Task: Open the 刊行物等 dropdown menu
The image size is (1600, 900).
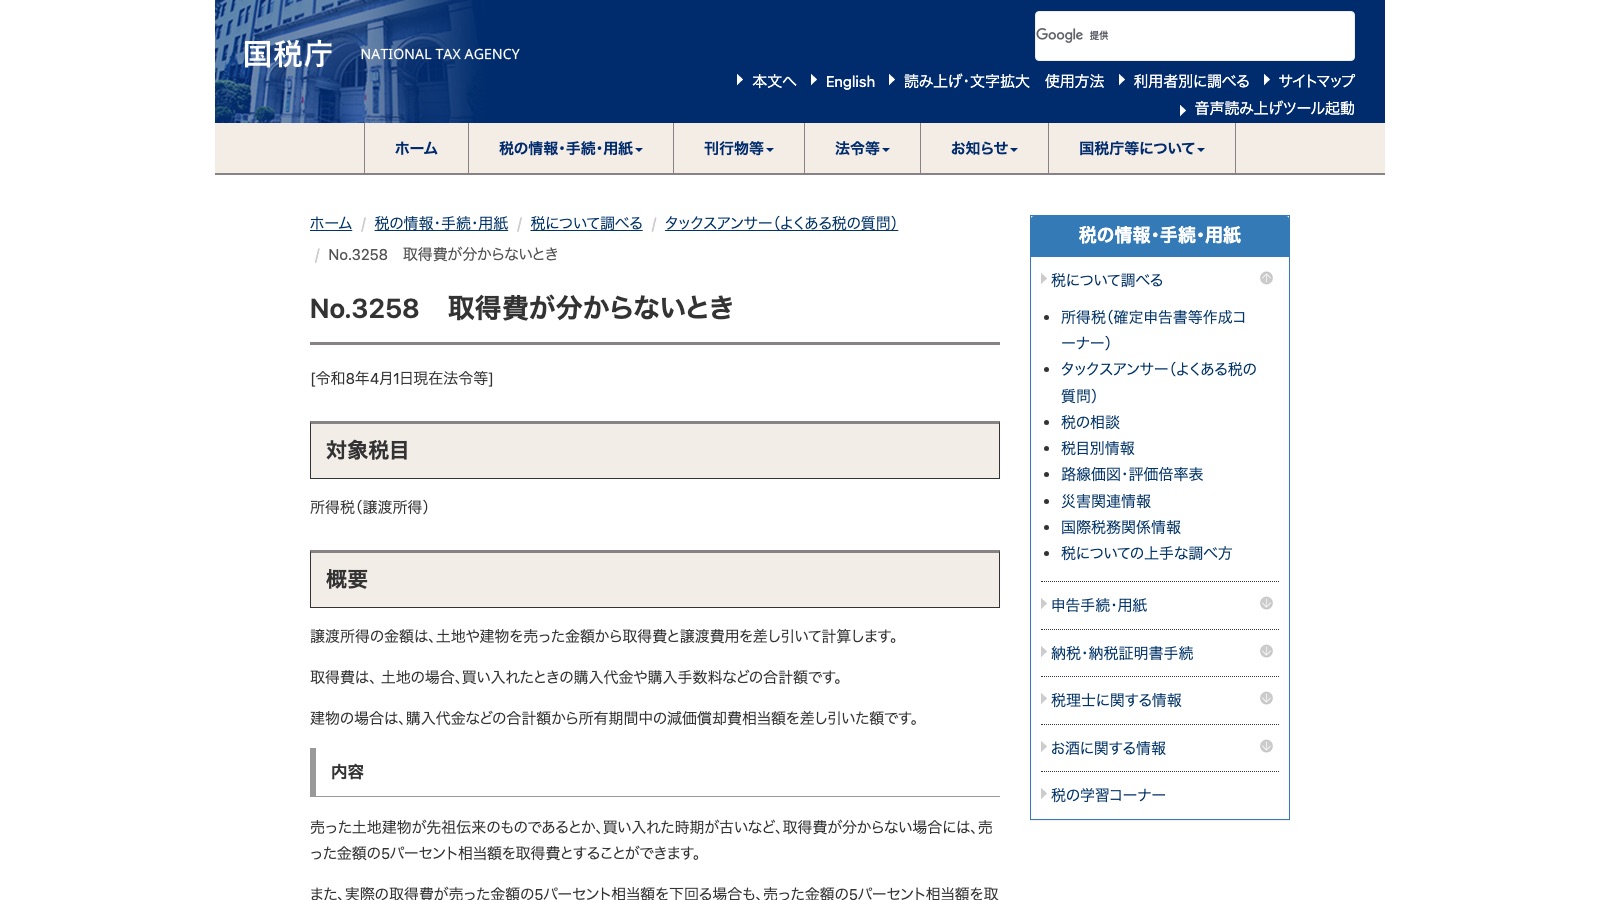Action: tap(739, 148)
